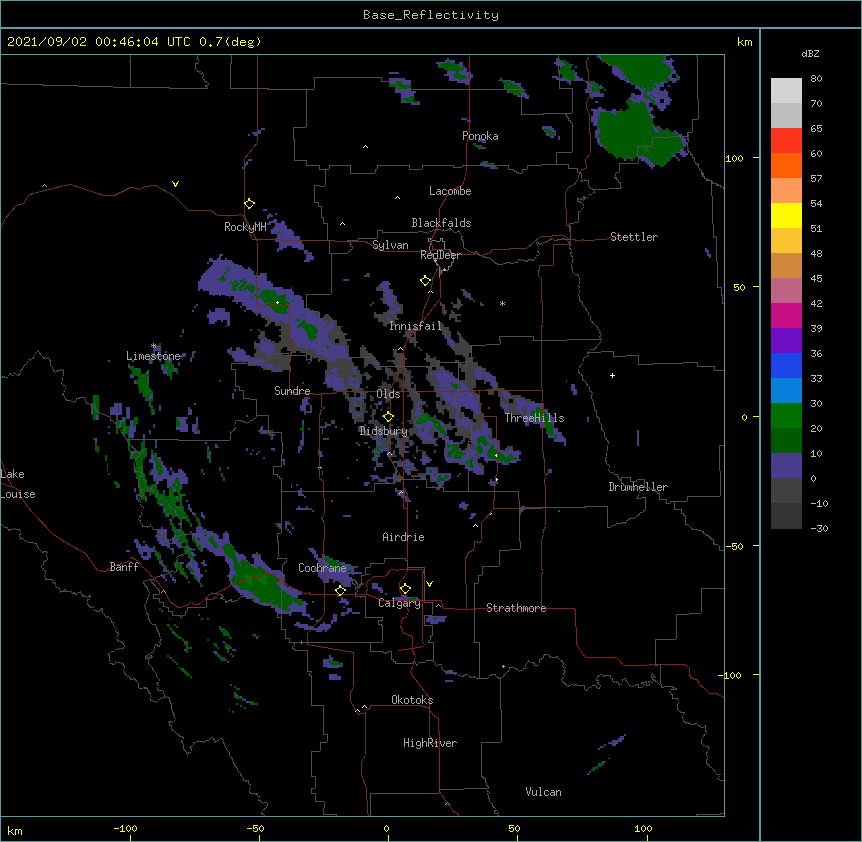Viewport: 862px width, 842px height.
Task: Select the light gray 70-80 dBZ swatch
Action: [786, 90]
